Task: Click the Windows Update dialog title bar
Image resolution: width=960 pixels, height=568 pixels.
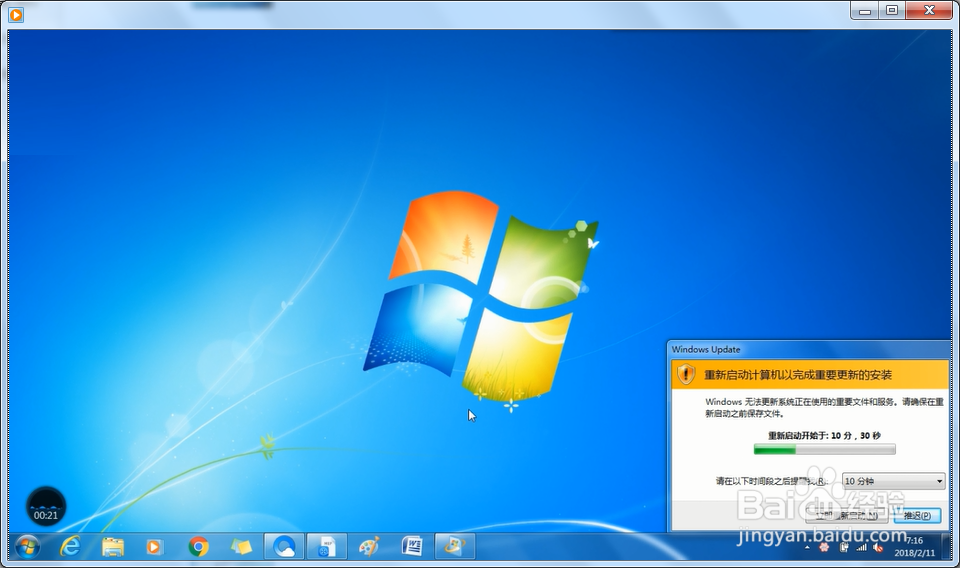Action: (808, 349)
